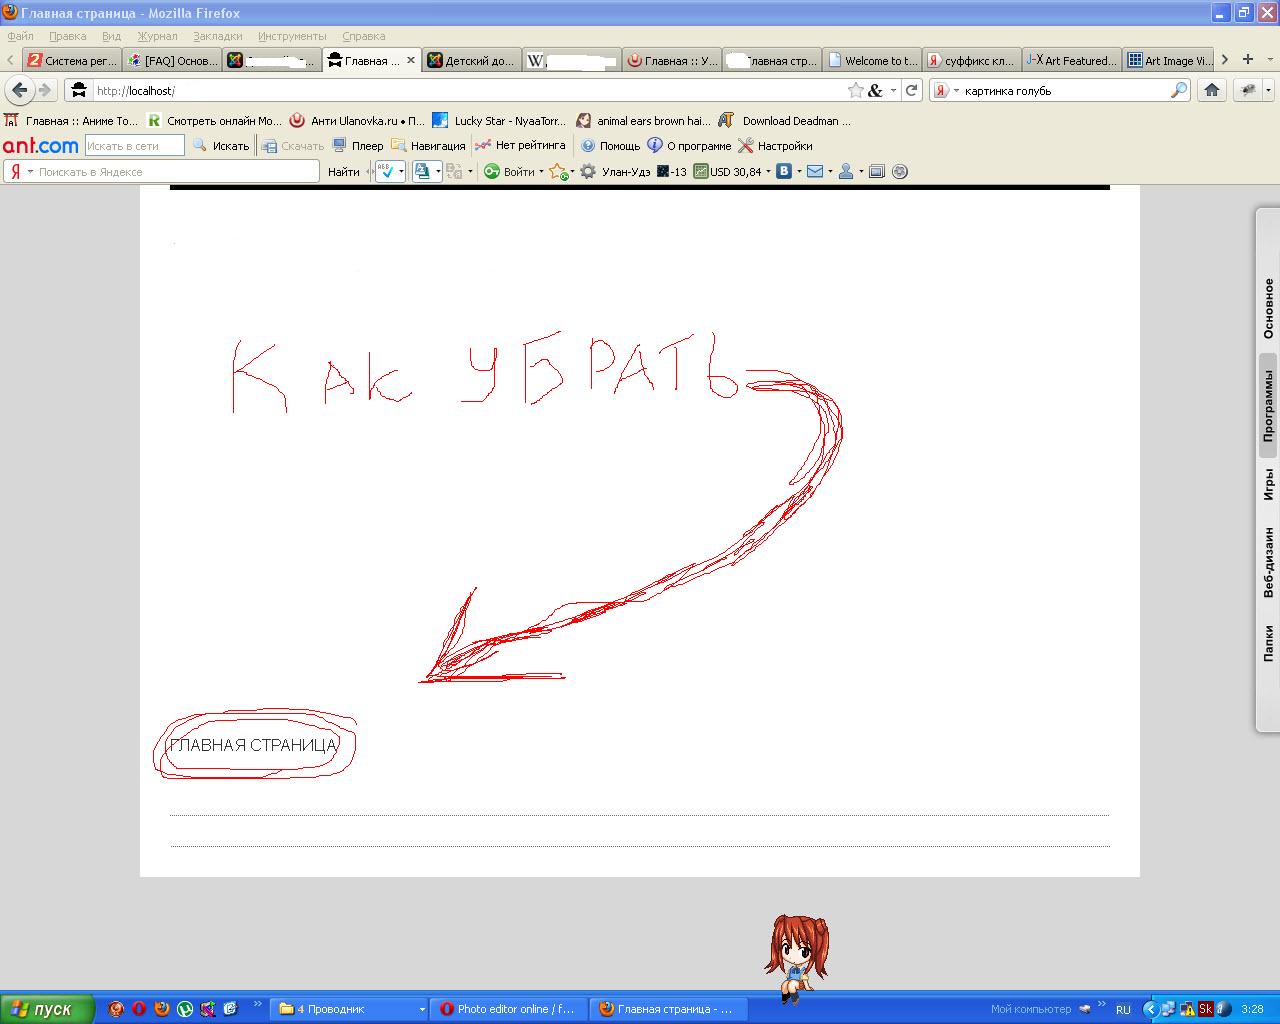Open the USD 30,84 currency dropdown
Screen dimensions: 1280x1024
(x=768, y=172)
